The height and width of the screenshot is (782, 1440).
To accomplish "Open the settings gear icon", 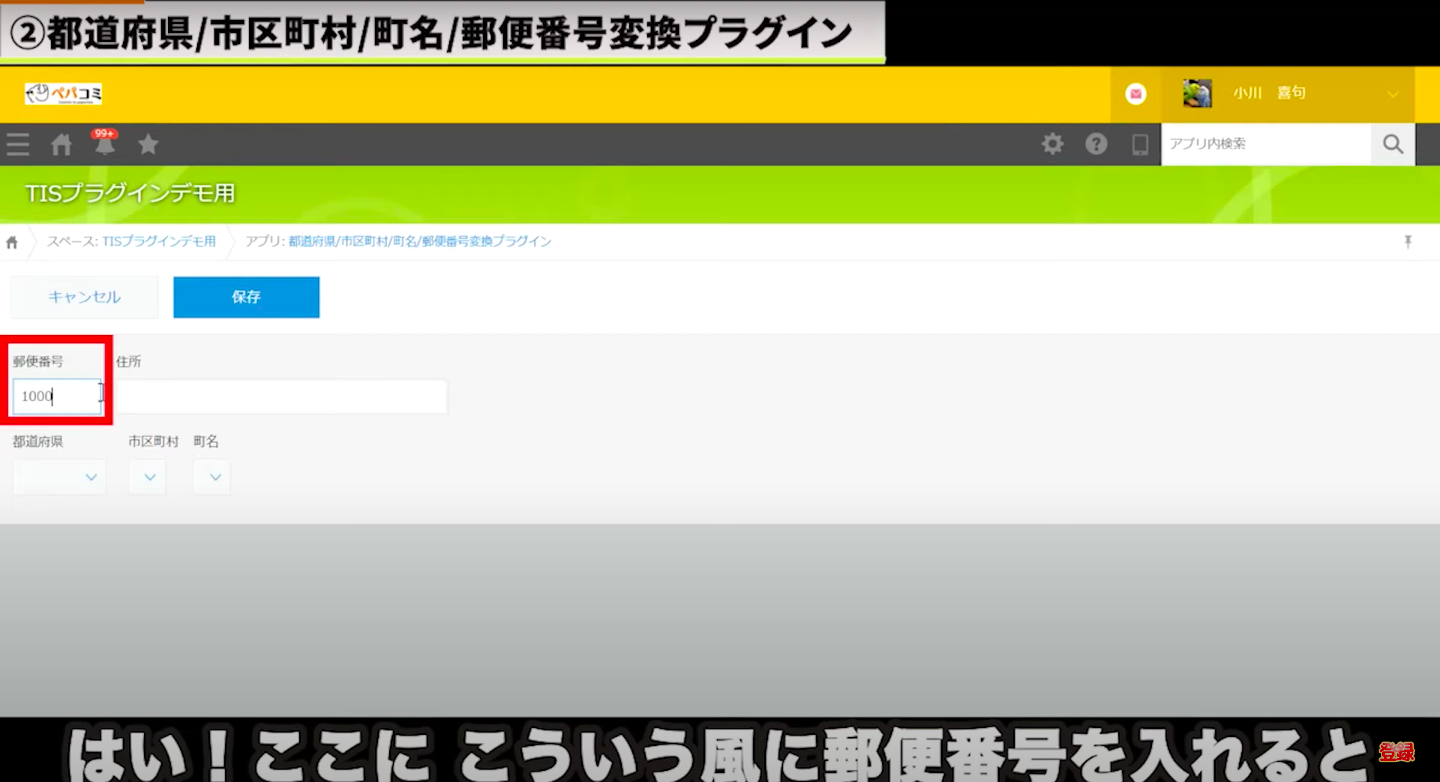I will [1052, 144].
